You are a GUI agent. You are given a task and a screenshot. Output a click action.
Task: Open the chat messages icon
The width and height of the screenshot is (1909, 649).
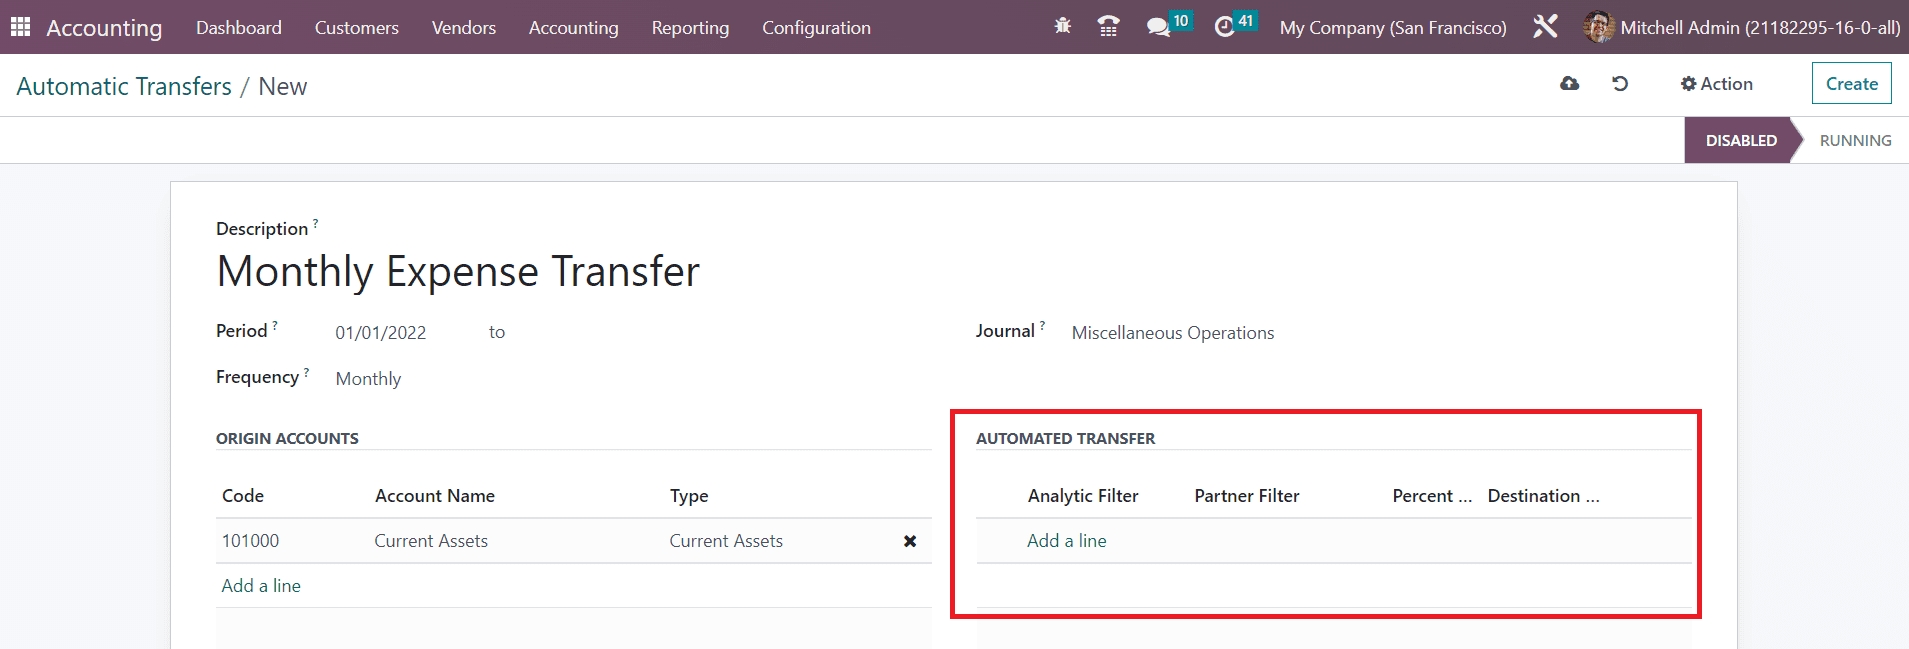[x=1158, y=27]
